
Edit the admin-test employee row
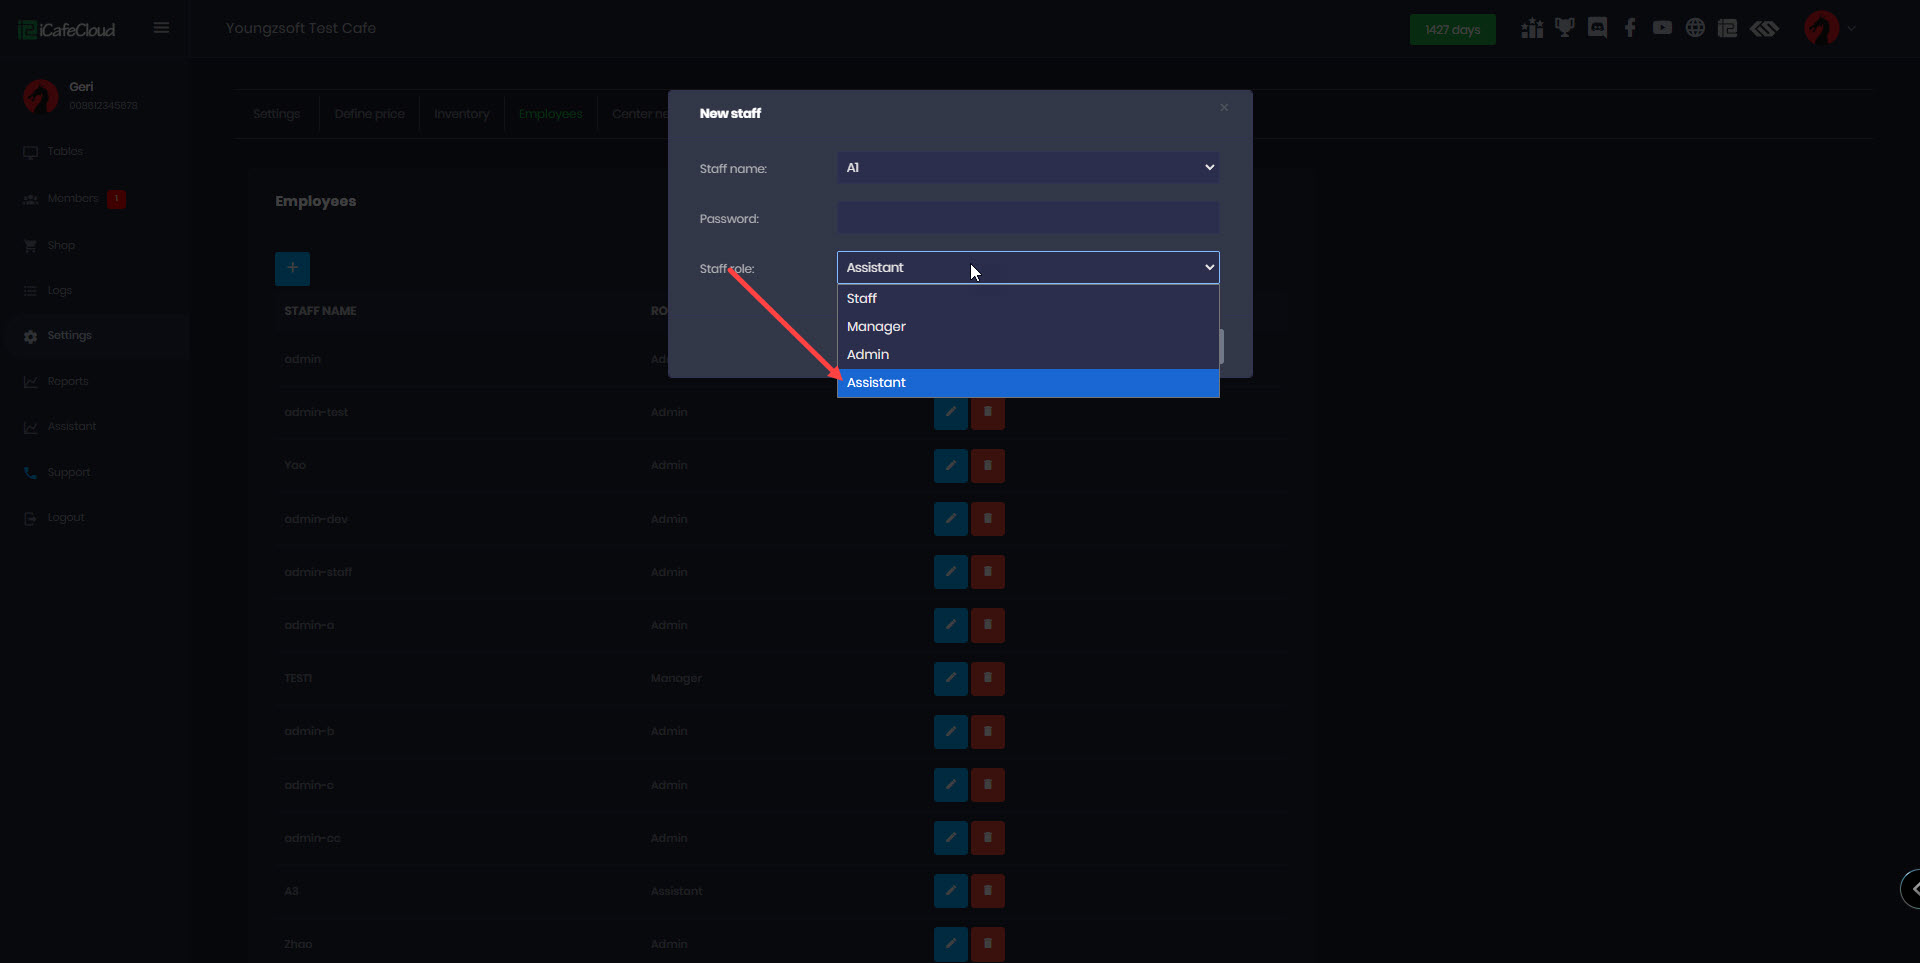[950, 412]
